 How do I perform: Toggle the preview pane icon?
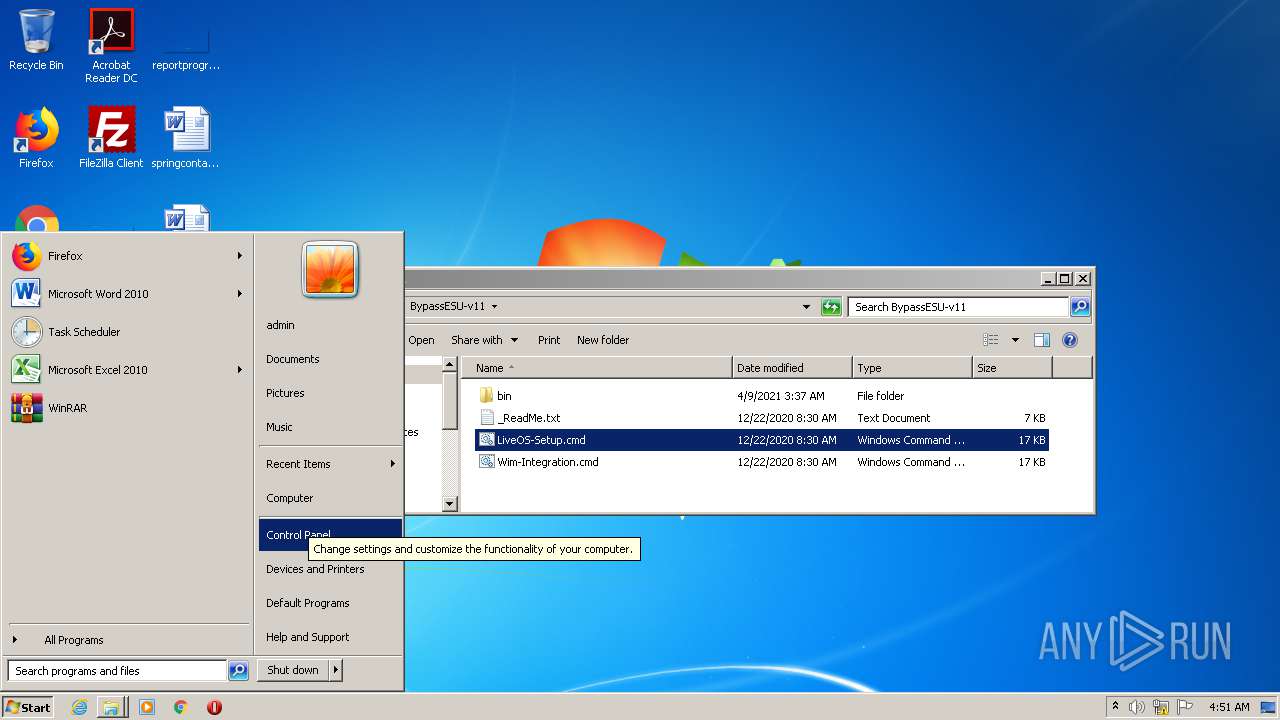pyautogui.click(x=1042, y=340)
